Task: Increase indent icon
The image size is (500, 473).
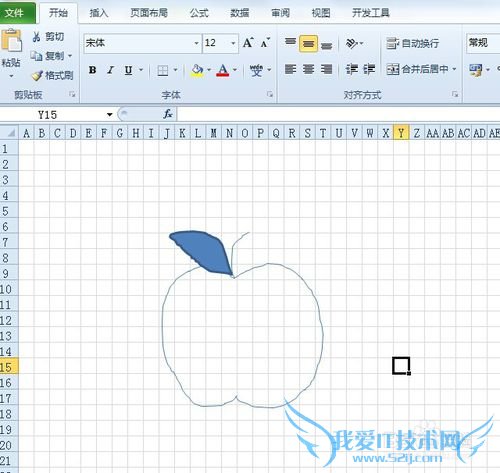Action: [x=369, y=69]
